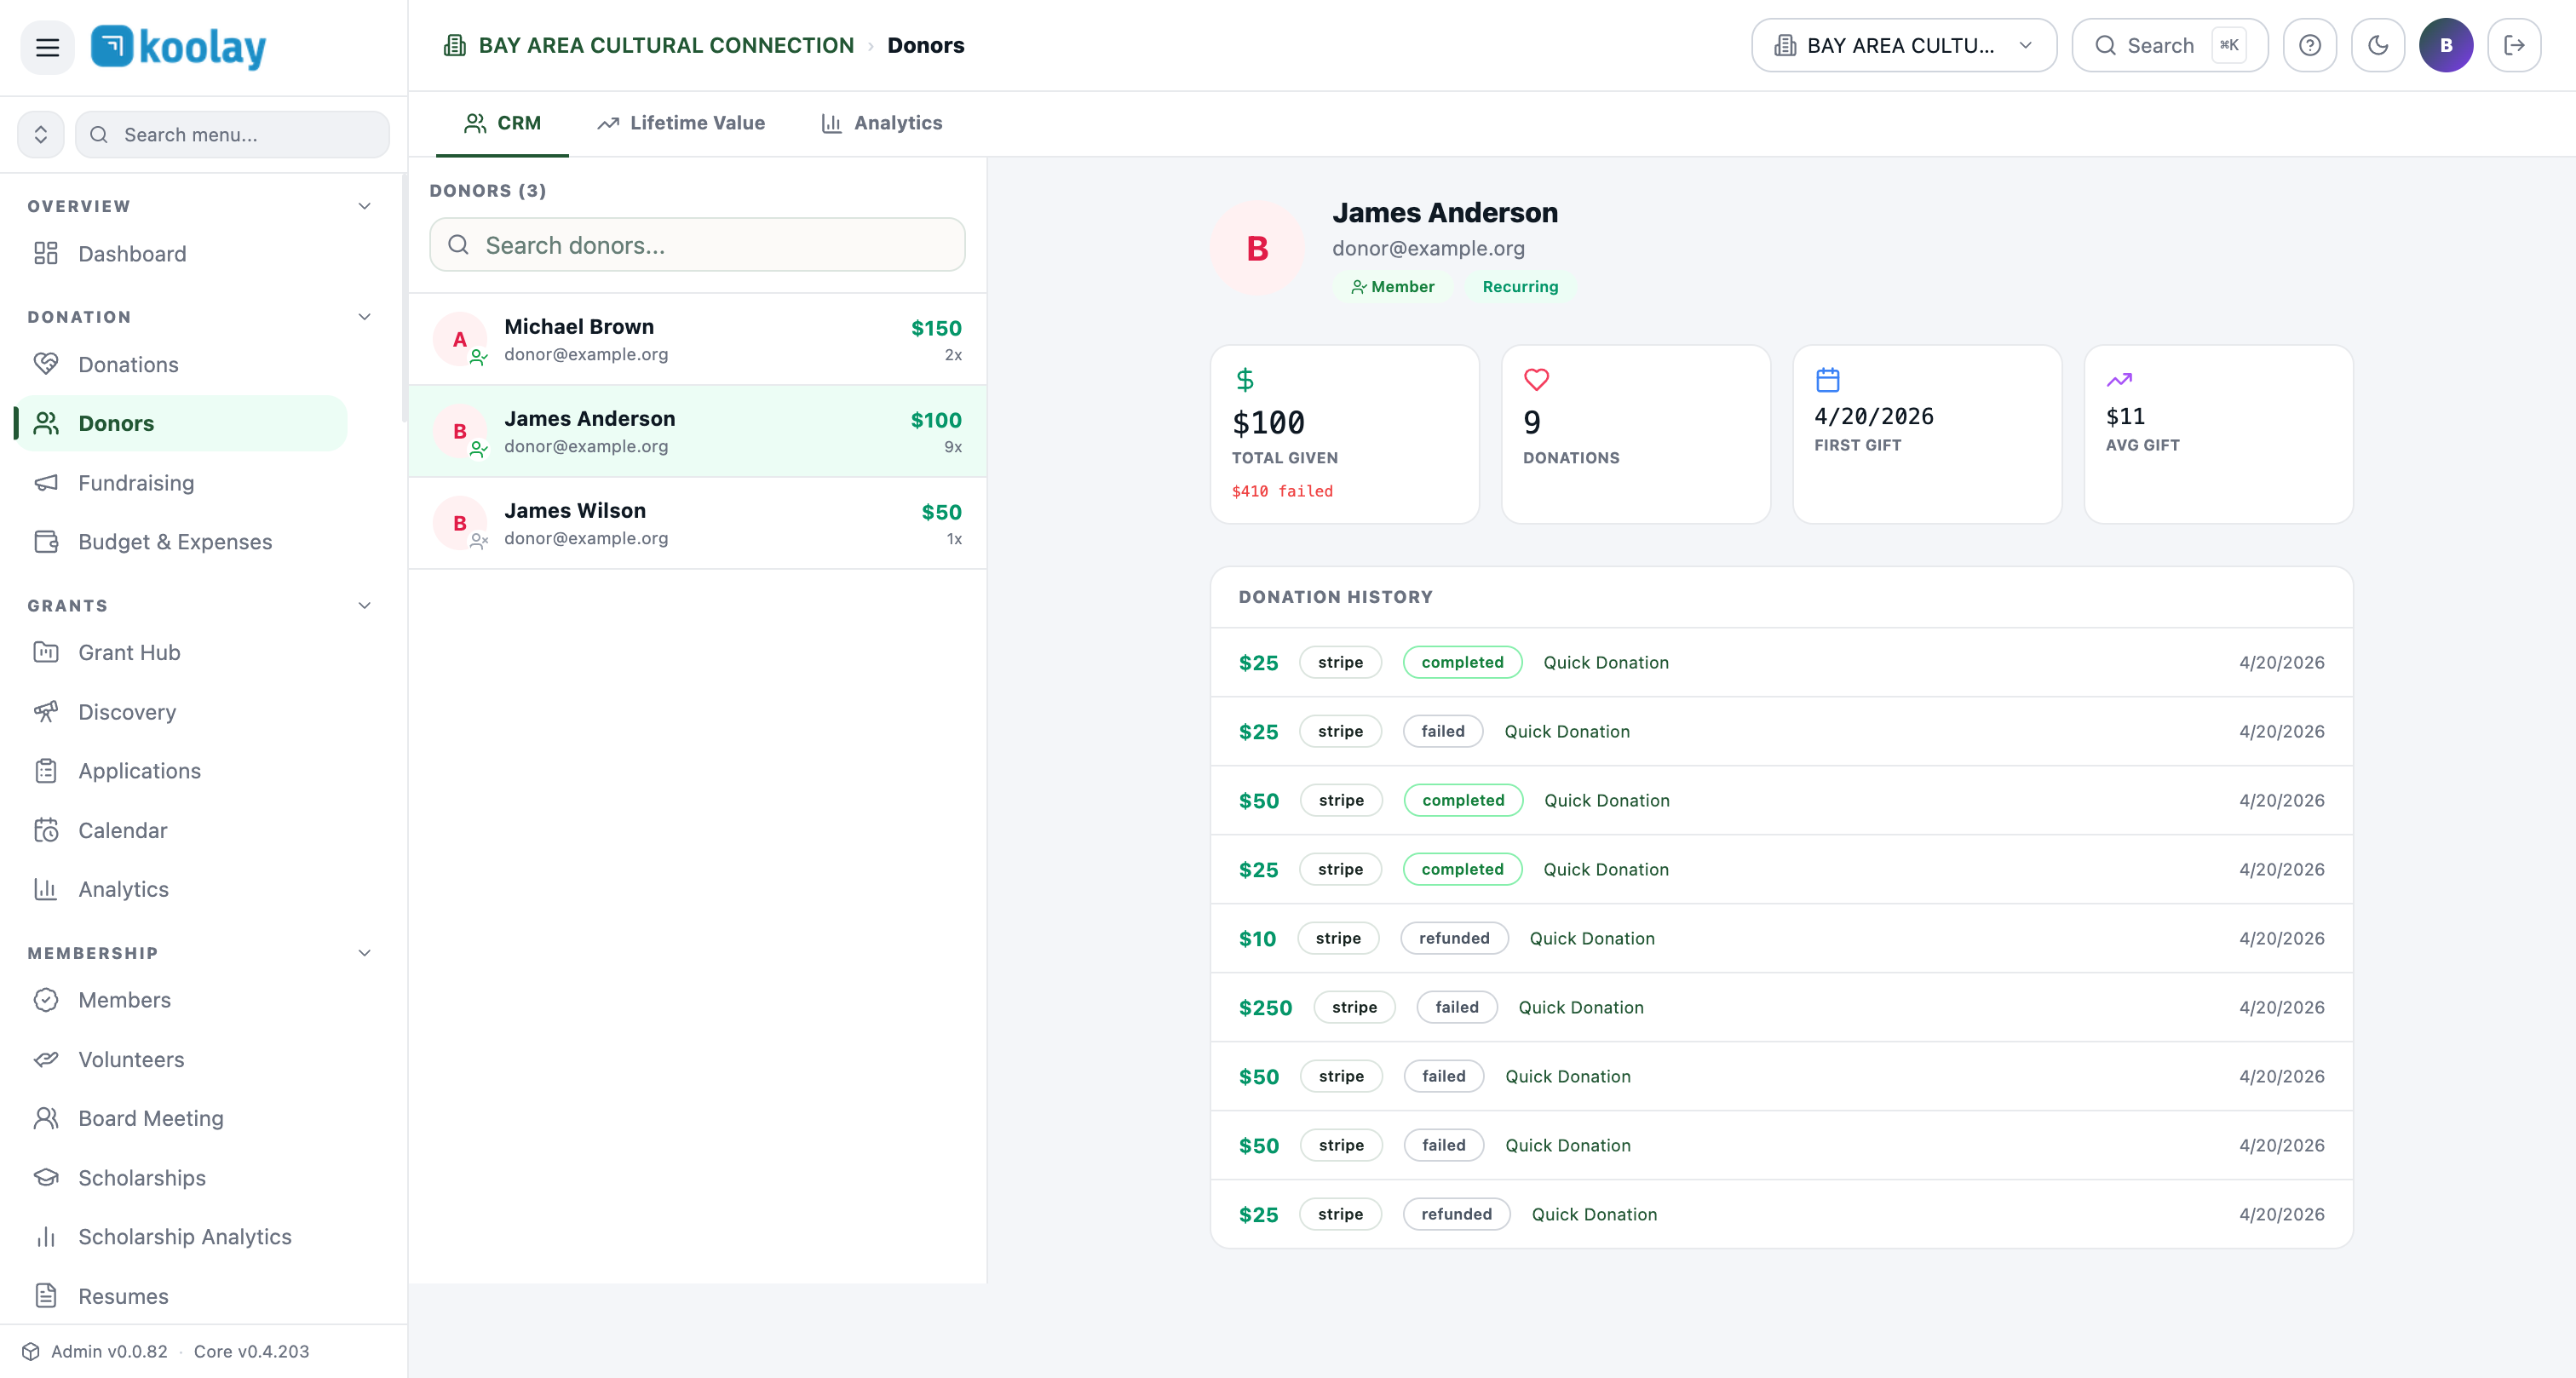Focus the Search donors field
The height and width of the screenshot is (1378, 2576).
[697, 245]
